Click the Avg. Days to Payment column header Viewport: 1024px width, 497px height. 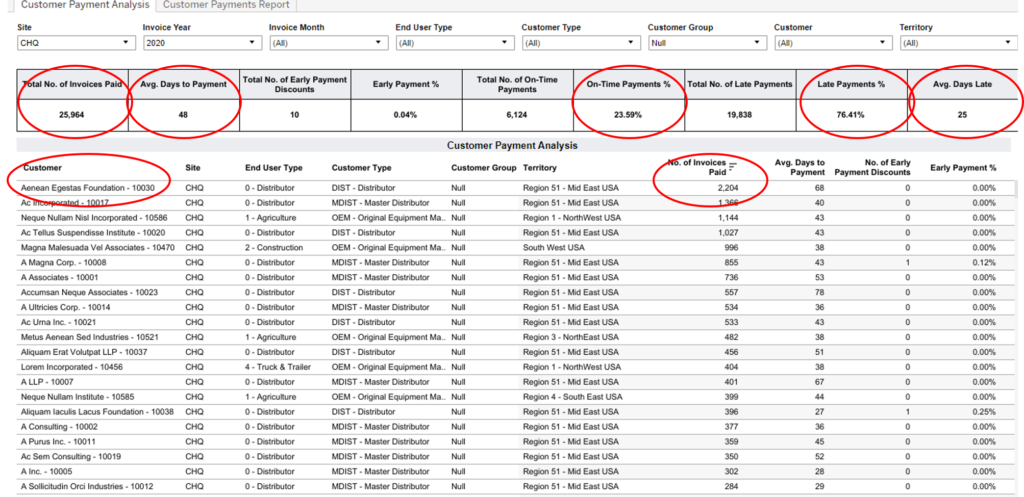(799, 167)
